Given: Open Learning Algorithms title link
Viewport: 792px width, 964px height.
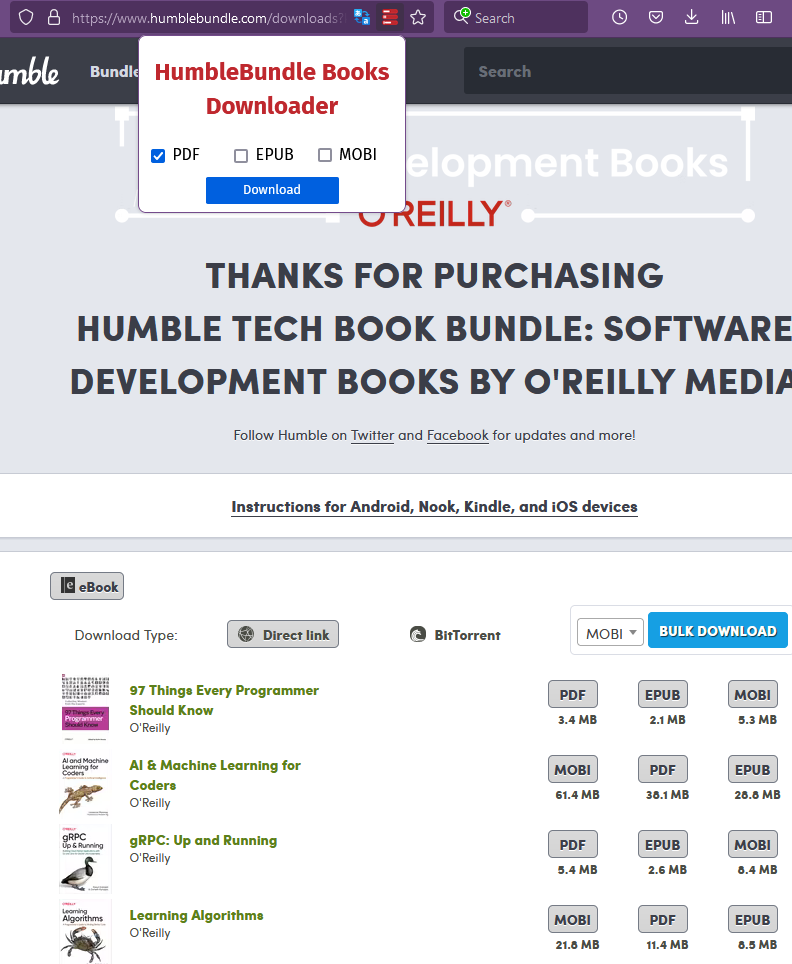Looking at the screenshot, I should 196,915.
